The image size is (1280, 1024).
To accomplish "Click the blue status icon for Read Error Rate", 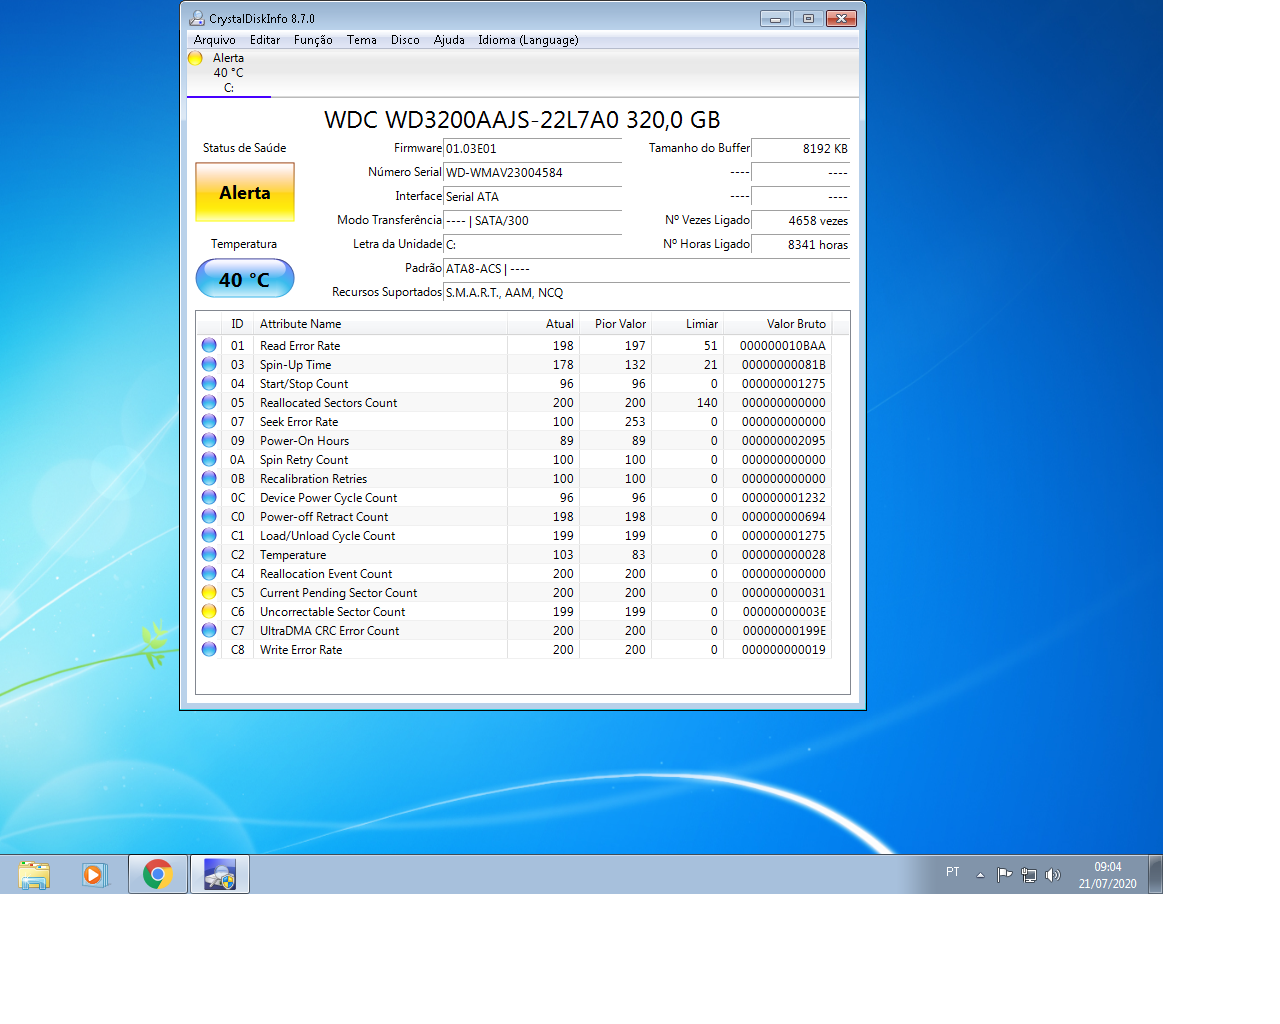I will point(209,345).
